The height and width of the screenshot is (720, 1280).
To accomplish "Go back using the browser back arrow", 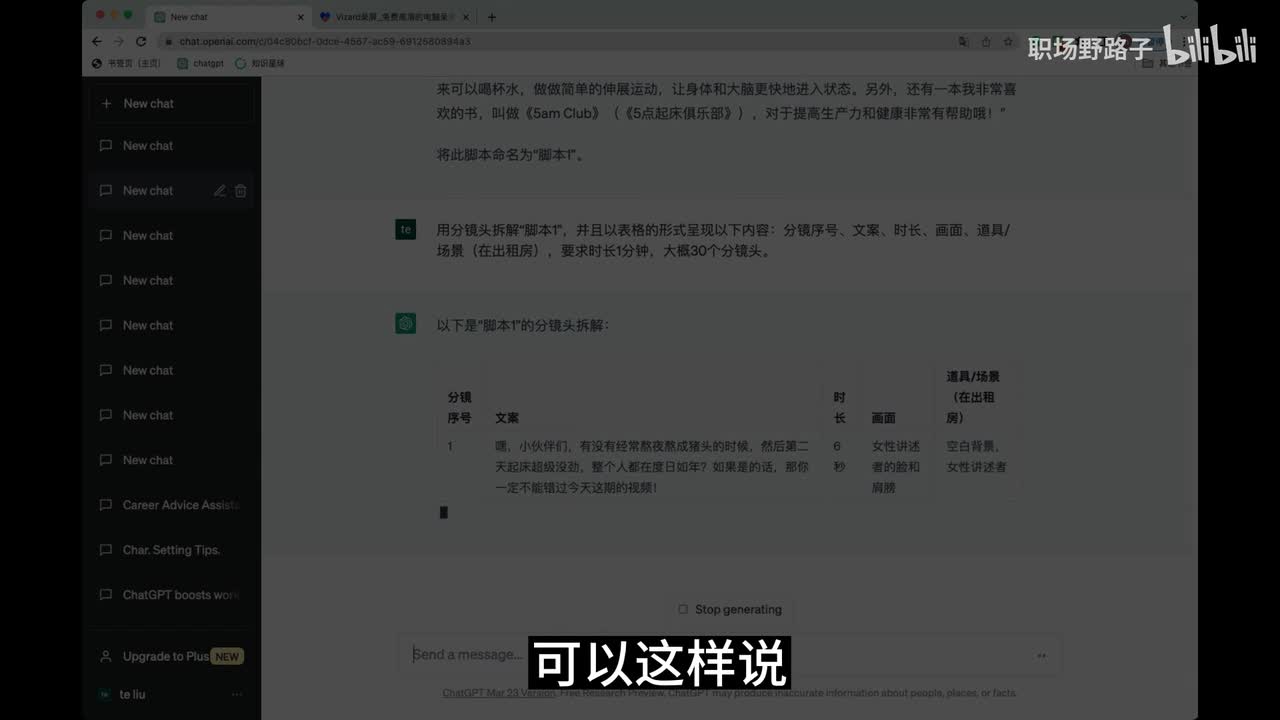I will coord(97,42).
